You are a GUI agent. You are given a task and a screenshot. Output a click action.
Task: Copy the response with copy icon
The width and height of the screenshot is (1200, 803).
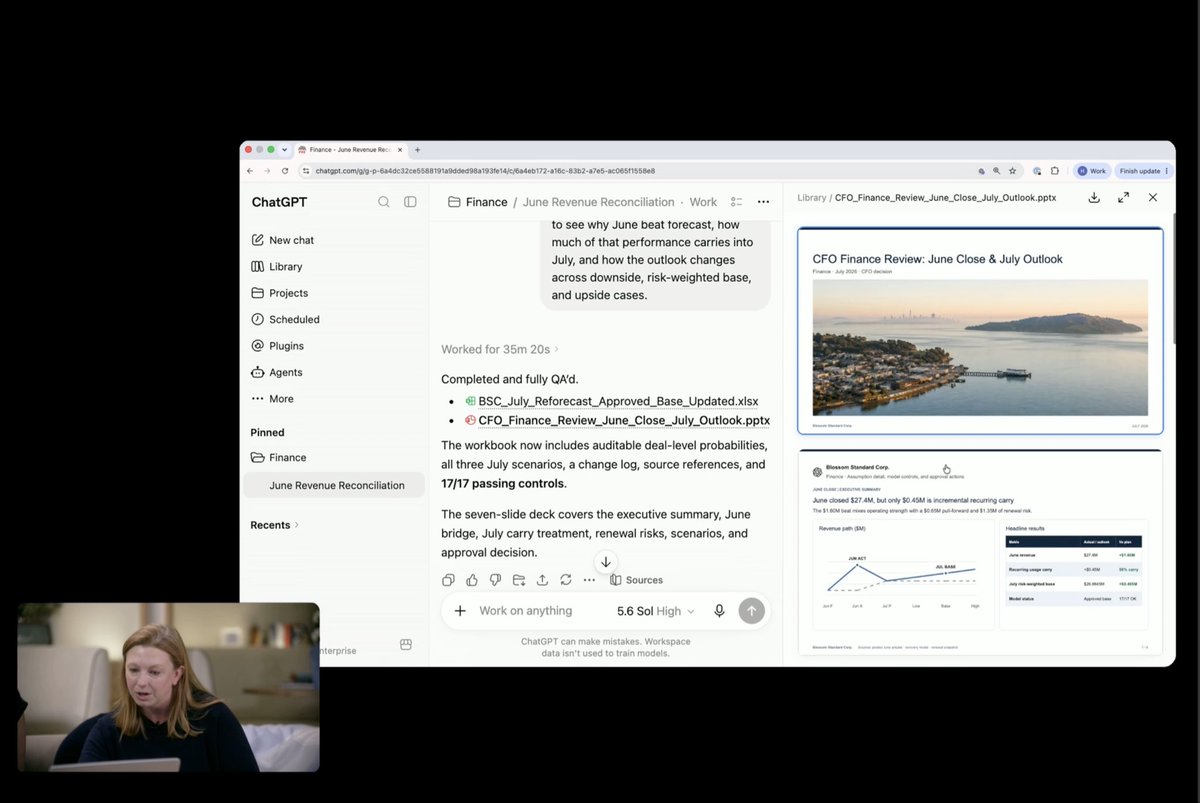[x=448, y=580]
